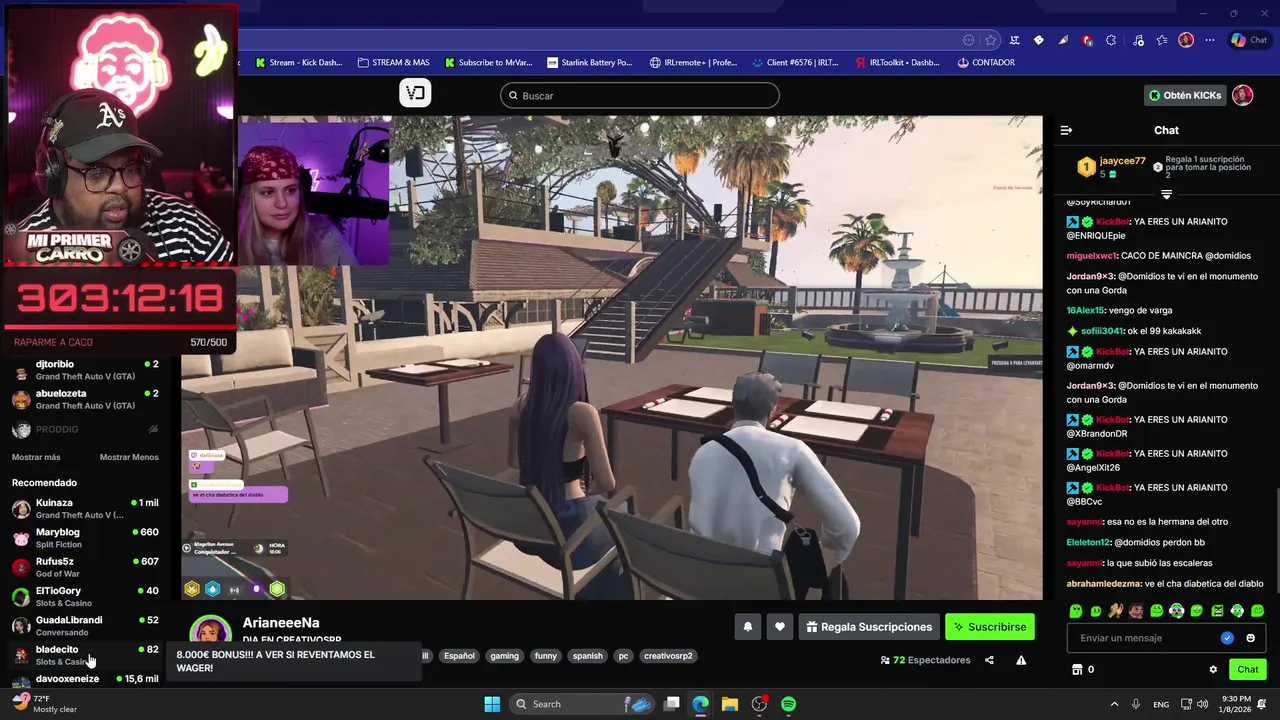Report the stream with warning icon

(x=1021, y=660)
